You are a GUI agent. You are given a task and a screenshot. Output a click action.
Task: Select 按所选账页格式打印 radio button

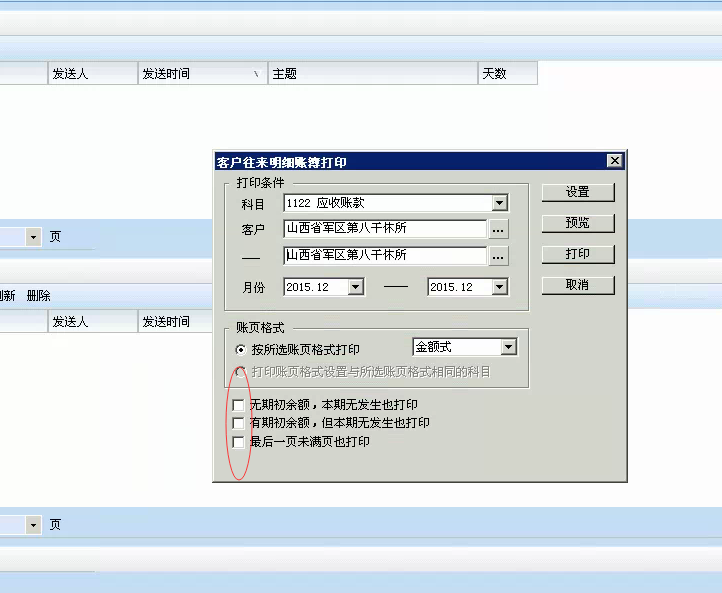[x=240, y=350]
